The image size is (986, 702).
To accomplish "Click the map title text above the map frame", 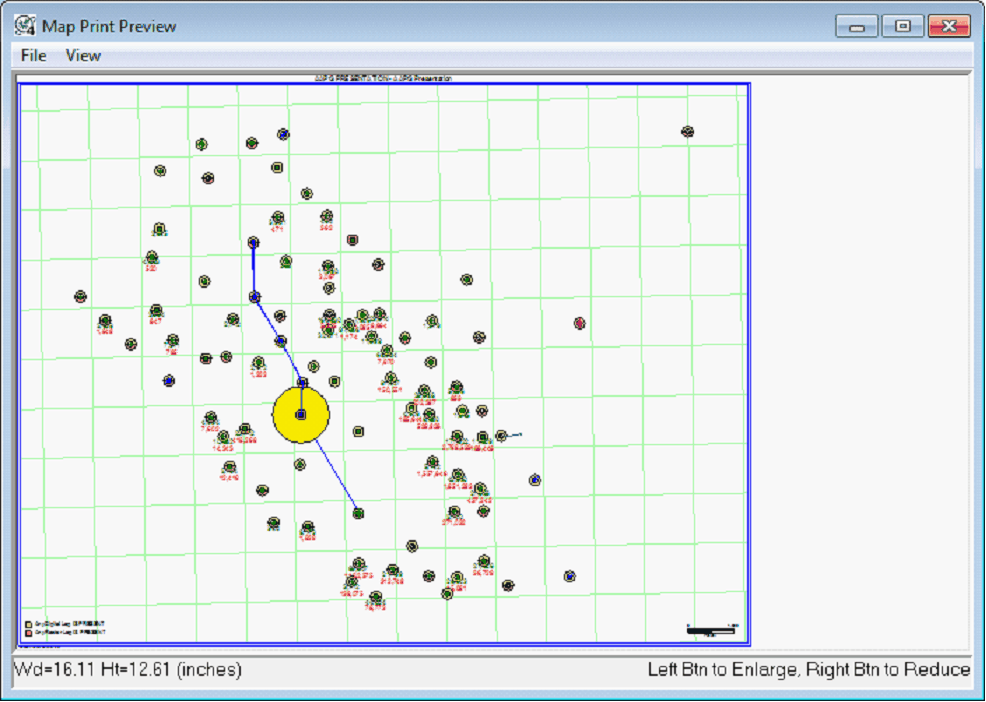I will (384, 77).
